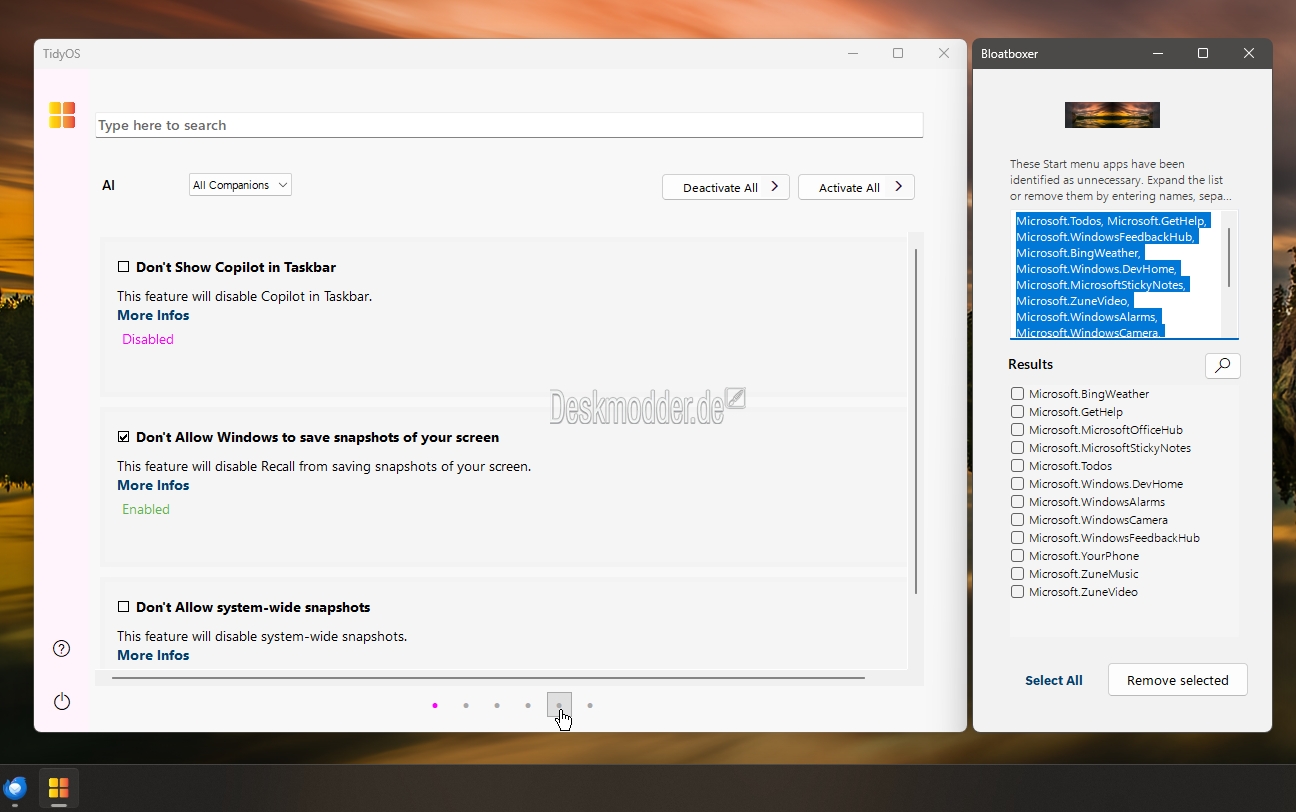This screenshot has height=812, width=1296.
Task: Click the Bloatboxer text box scrollbar
Action: coord(1229,257)
